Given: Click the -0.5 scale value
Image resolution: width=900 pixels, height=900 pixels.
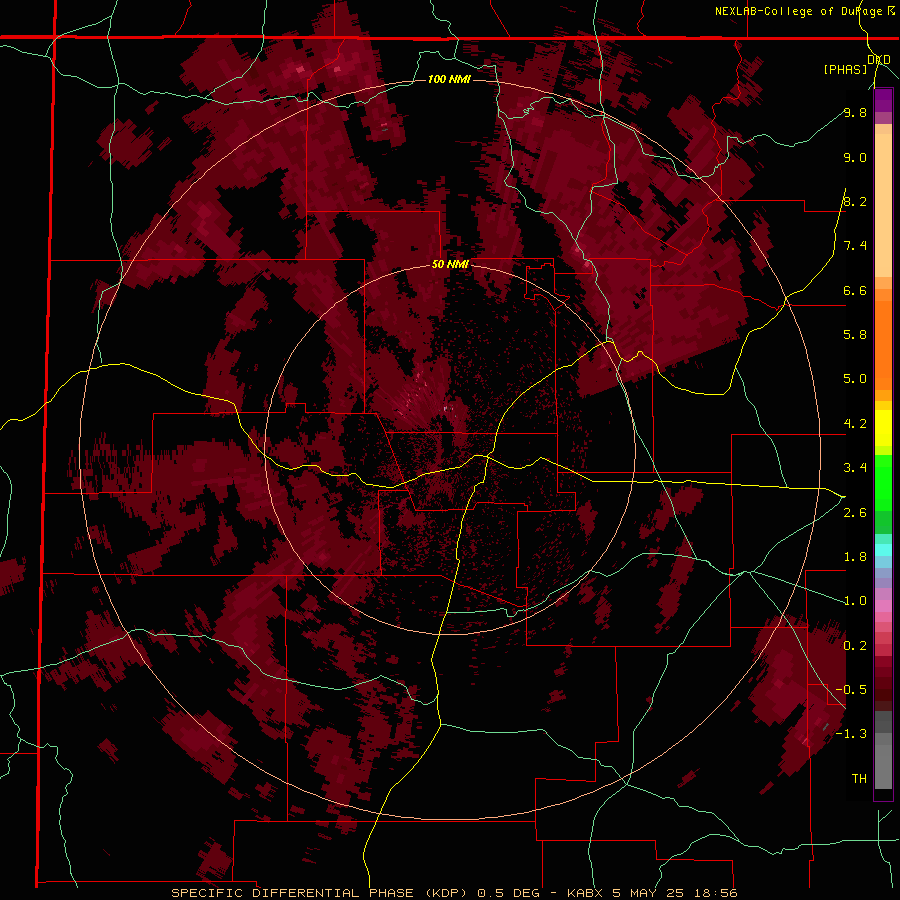Looking at the screenshot, I should pos(851,690).
